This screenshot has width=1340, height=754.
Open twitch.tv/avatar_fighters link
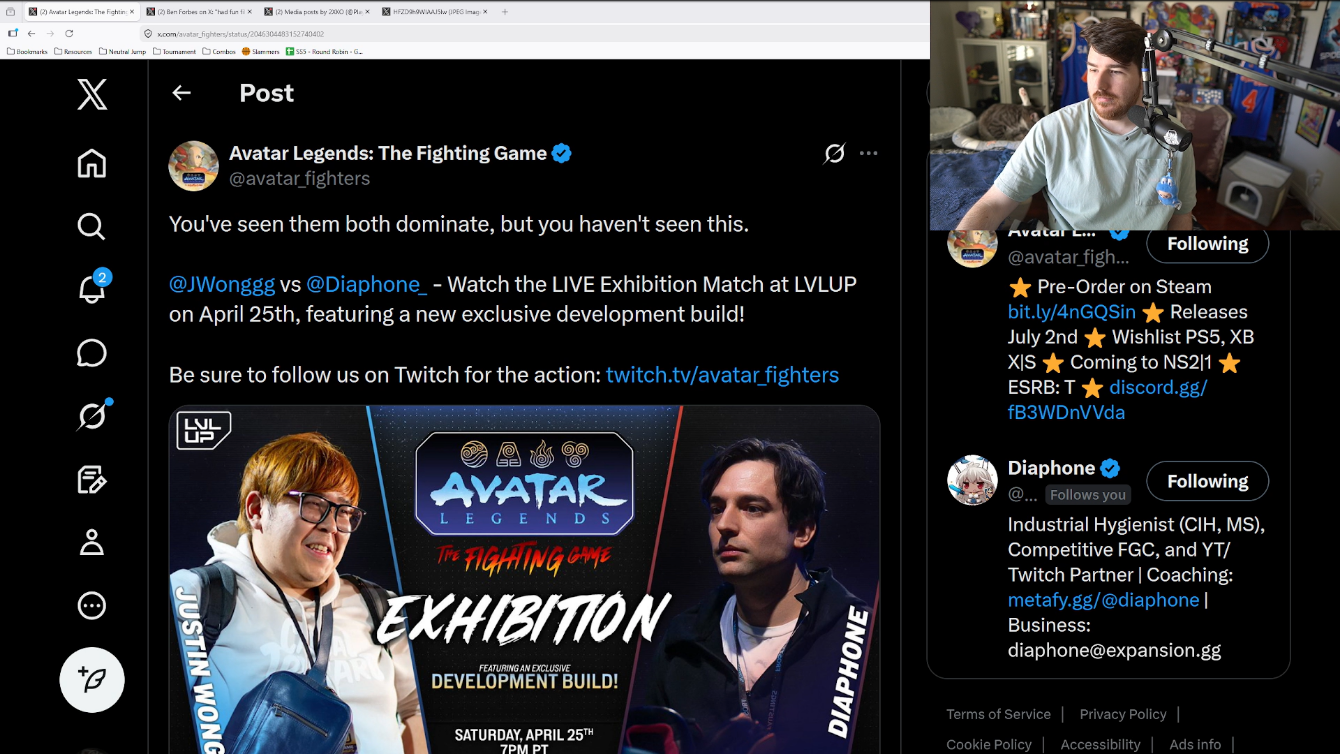[722, 375]
